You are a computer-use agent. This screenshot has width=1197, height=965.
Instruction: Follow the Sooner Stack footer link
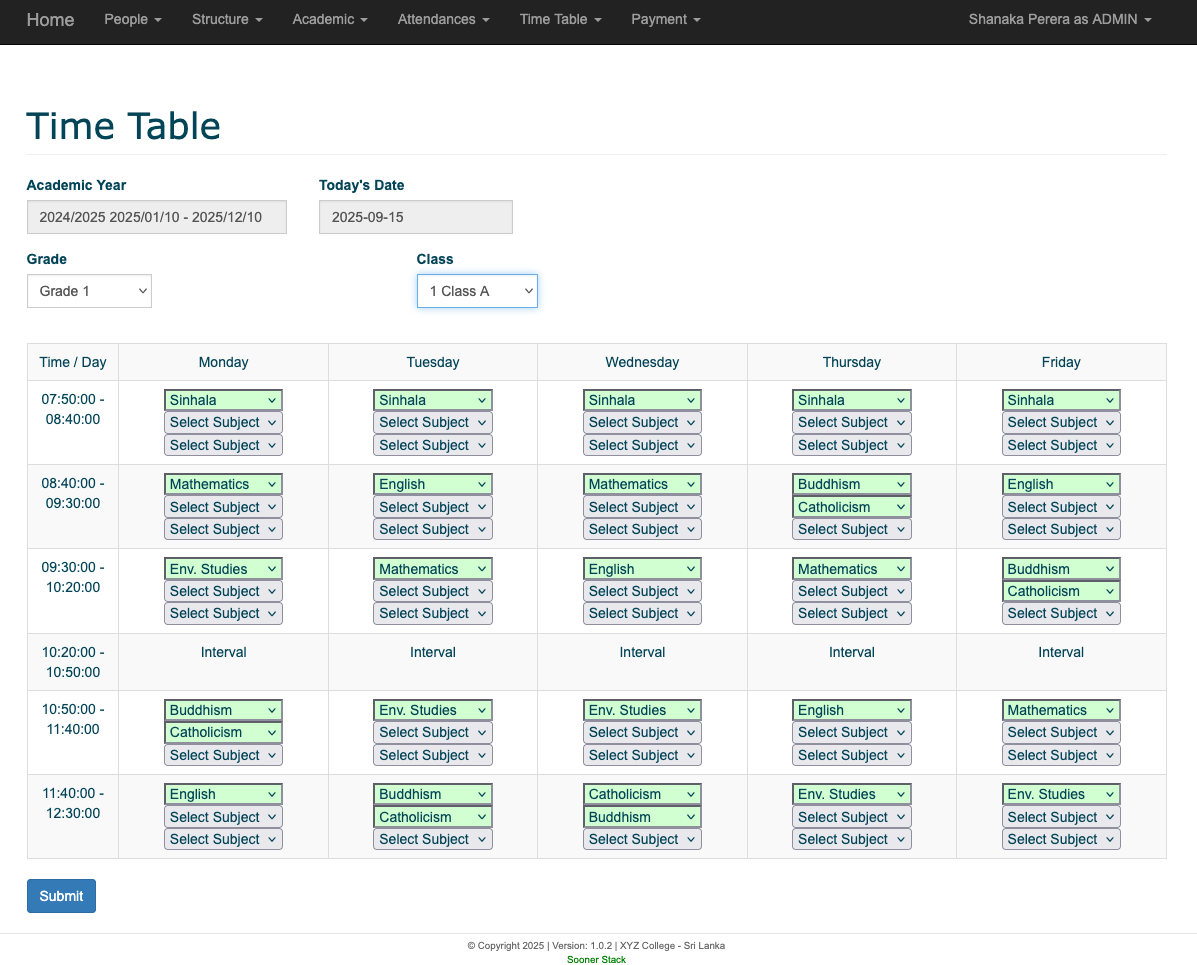(x=596, y=960)
